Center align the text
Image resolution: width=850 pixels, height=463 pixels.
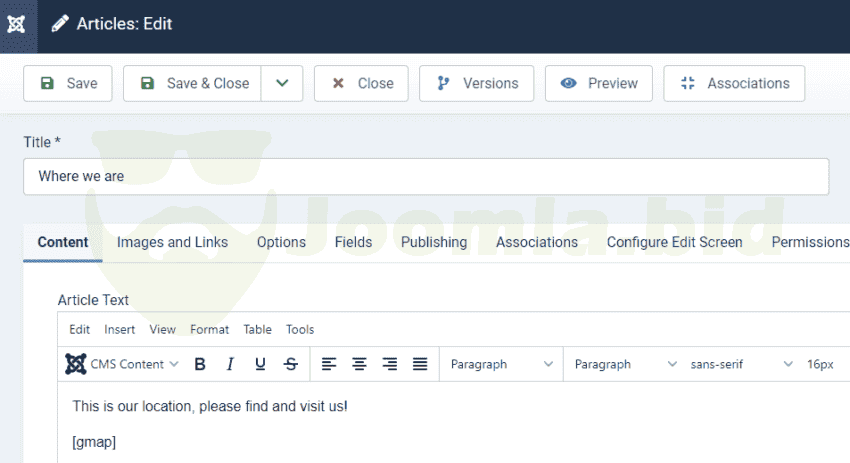(359, 365)
